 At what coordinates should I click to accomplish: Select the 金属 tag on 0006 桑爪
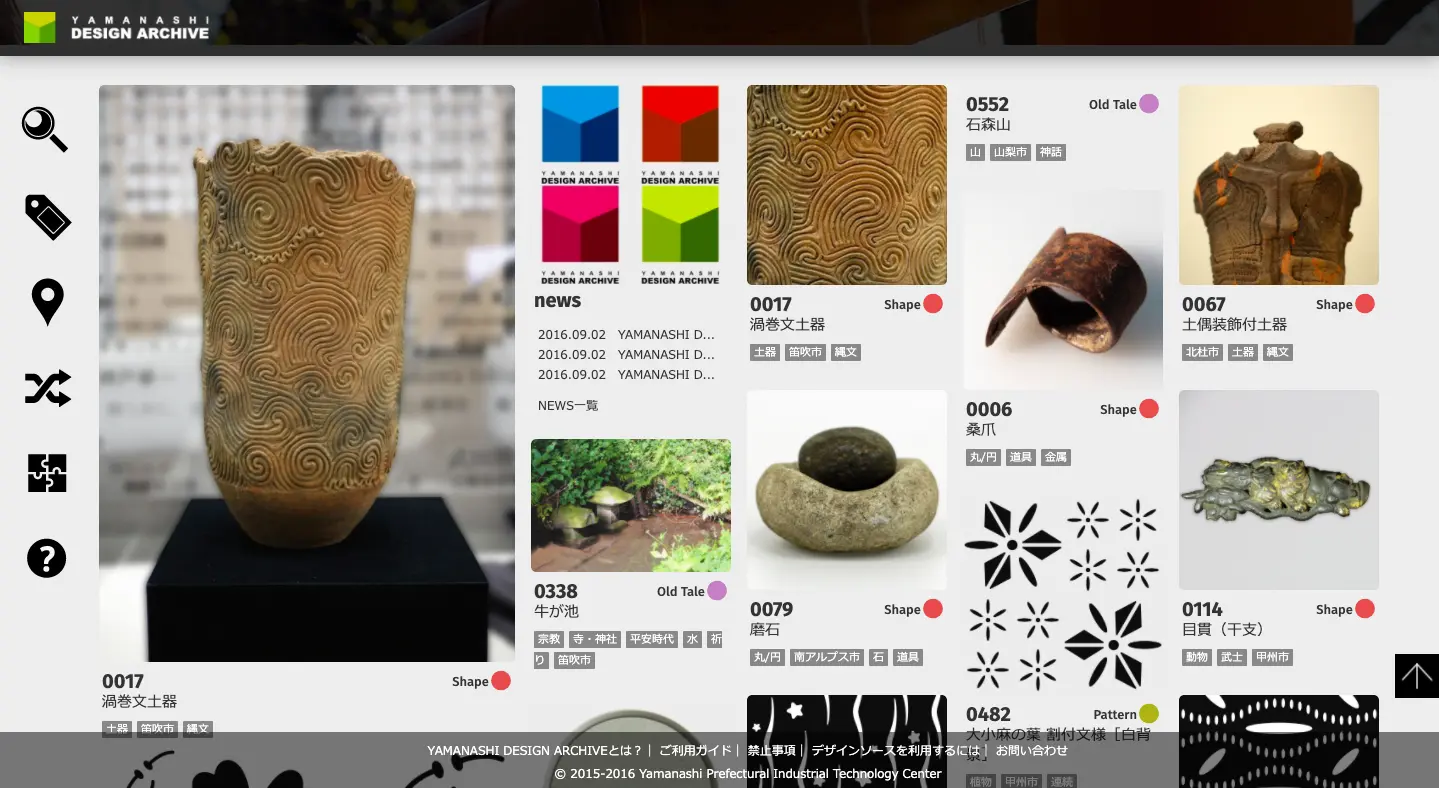pyautogui.click(x=1055, y=457)
